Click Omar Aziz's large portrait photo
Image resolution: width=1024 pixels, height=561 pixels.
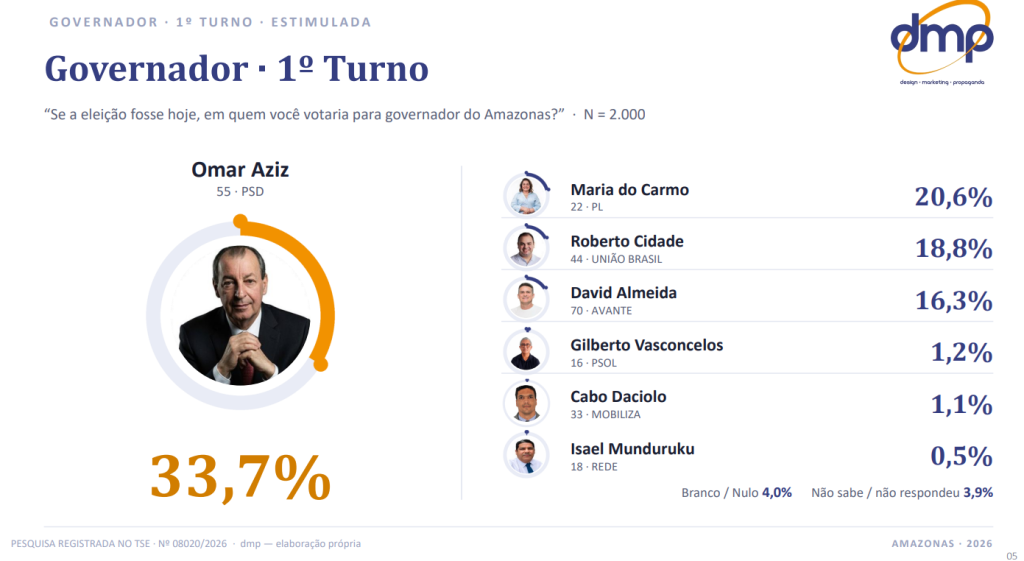tap(240, 315)
